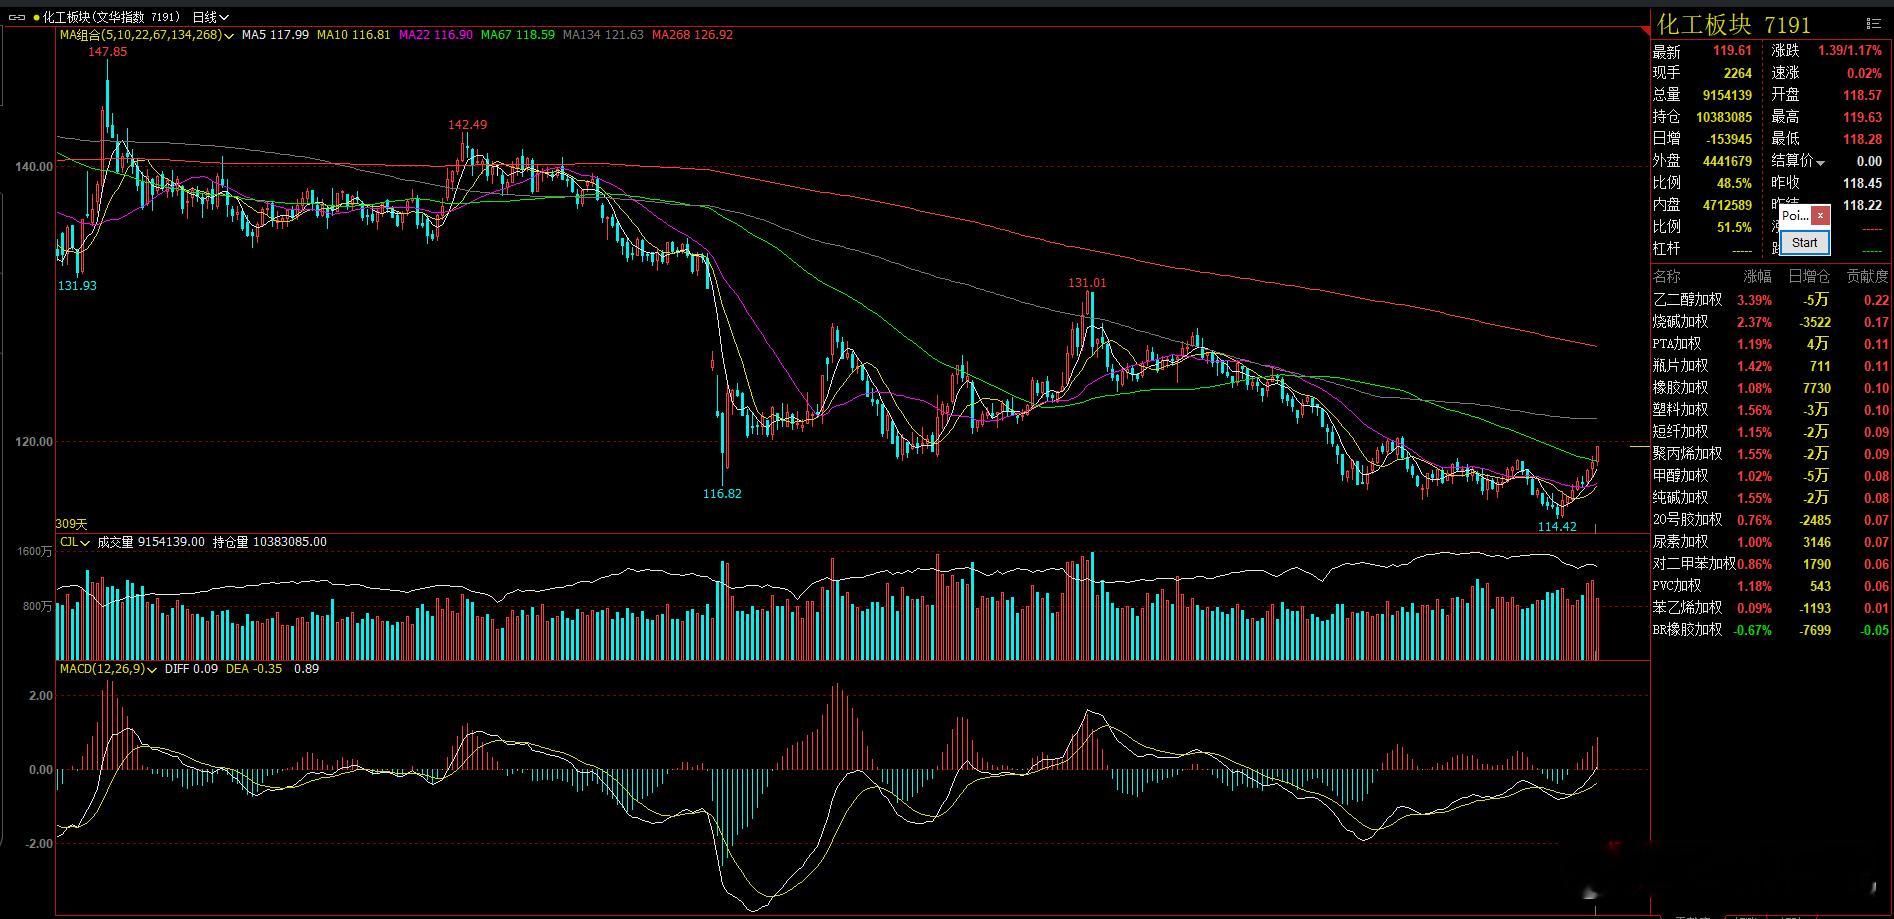
Task: Click the 涨跌 value 1.39/1.17%
Action: coord(1850,51)
